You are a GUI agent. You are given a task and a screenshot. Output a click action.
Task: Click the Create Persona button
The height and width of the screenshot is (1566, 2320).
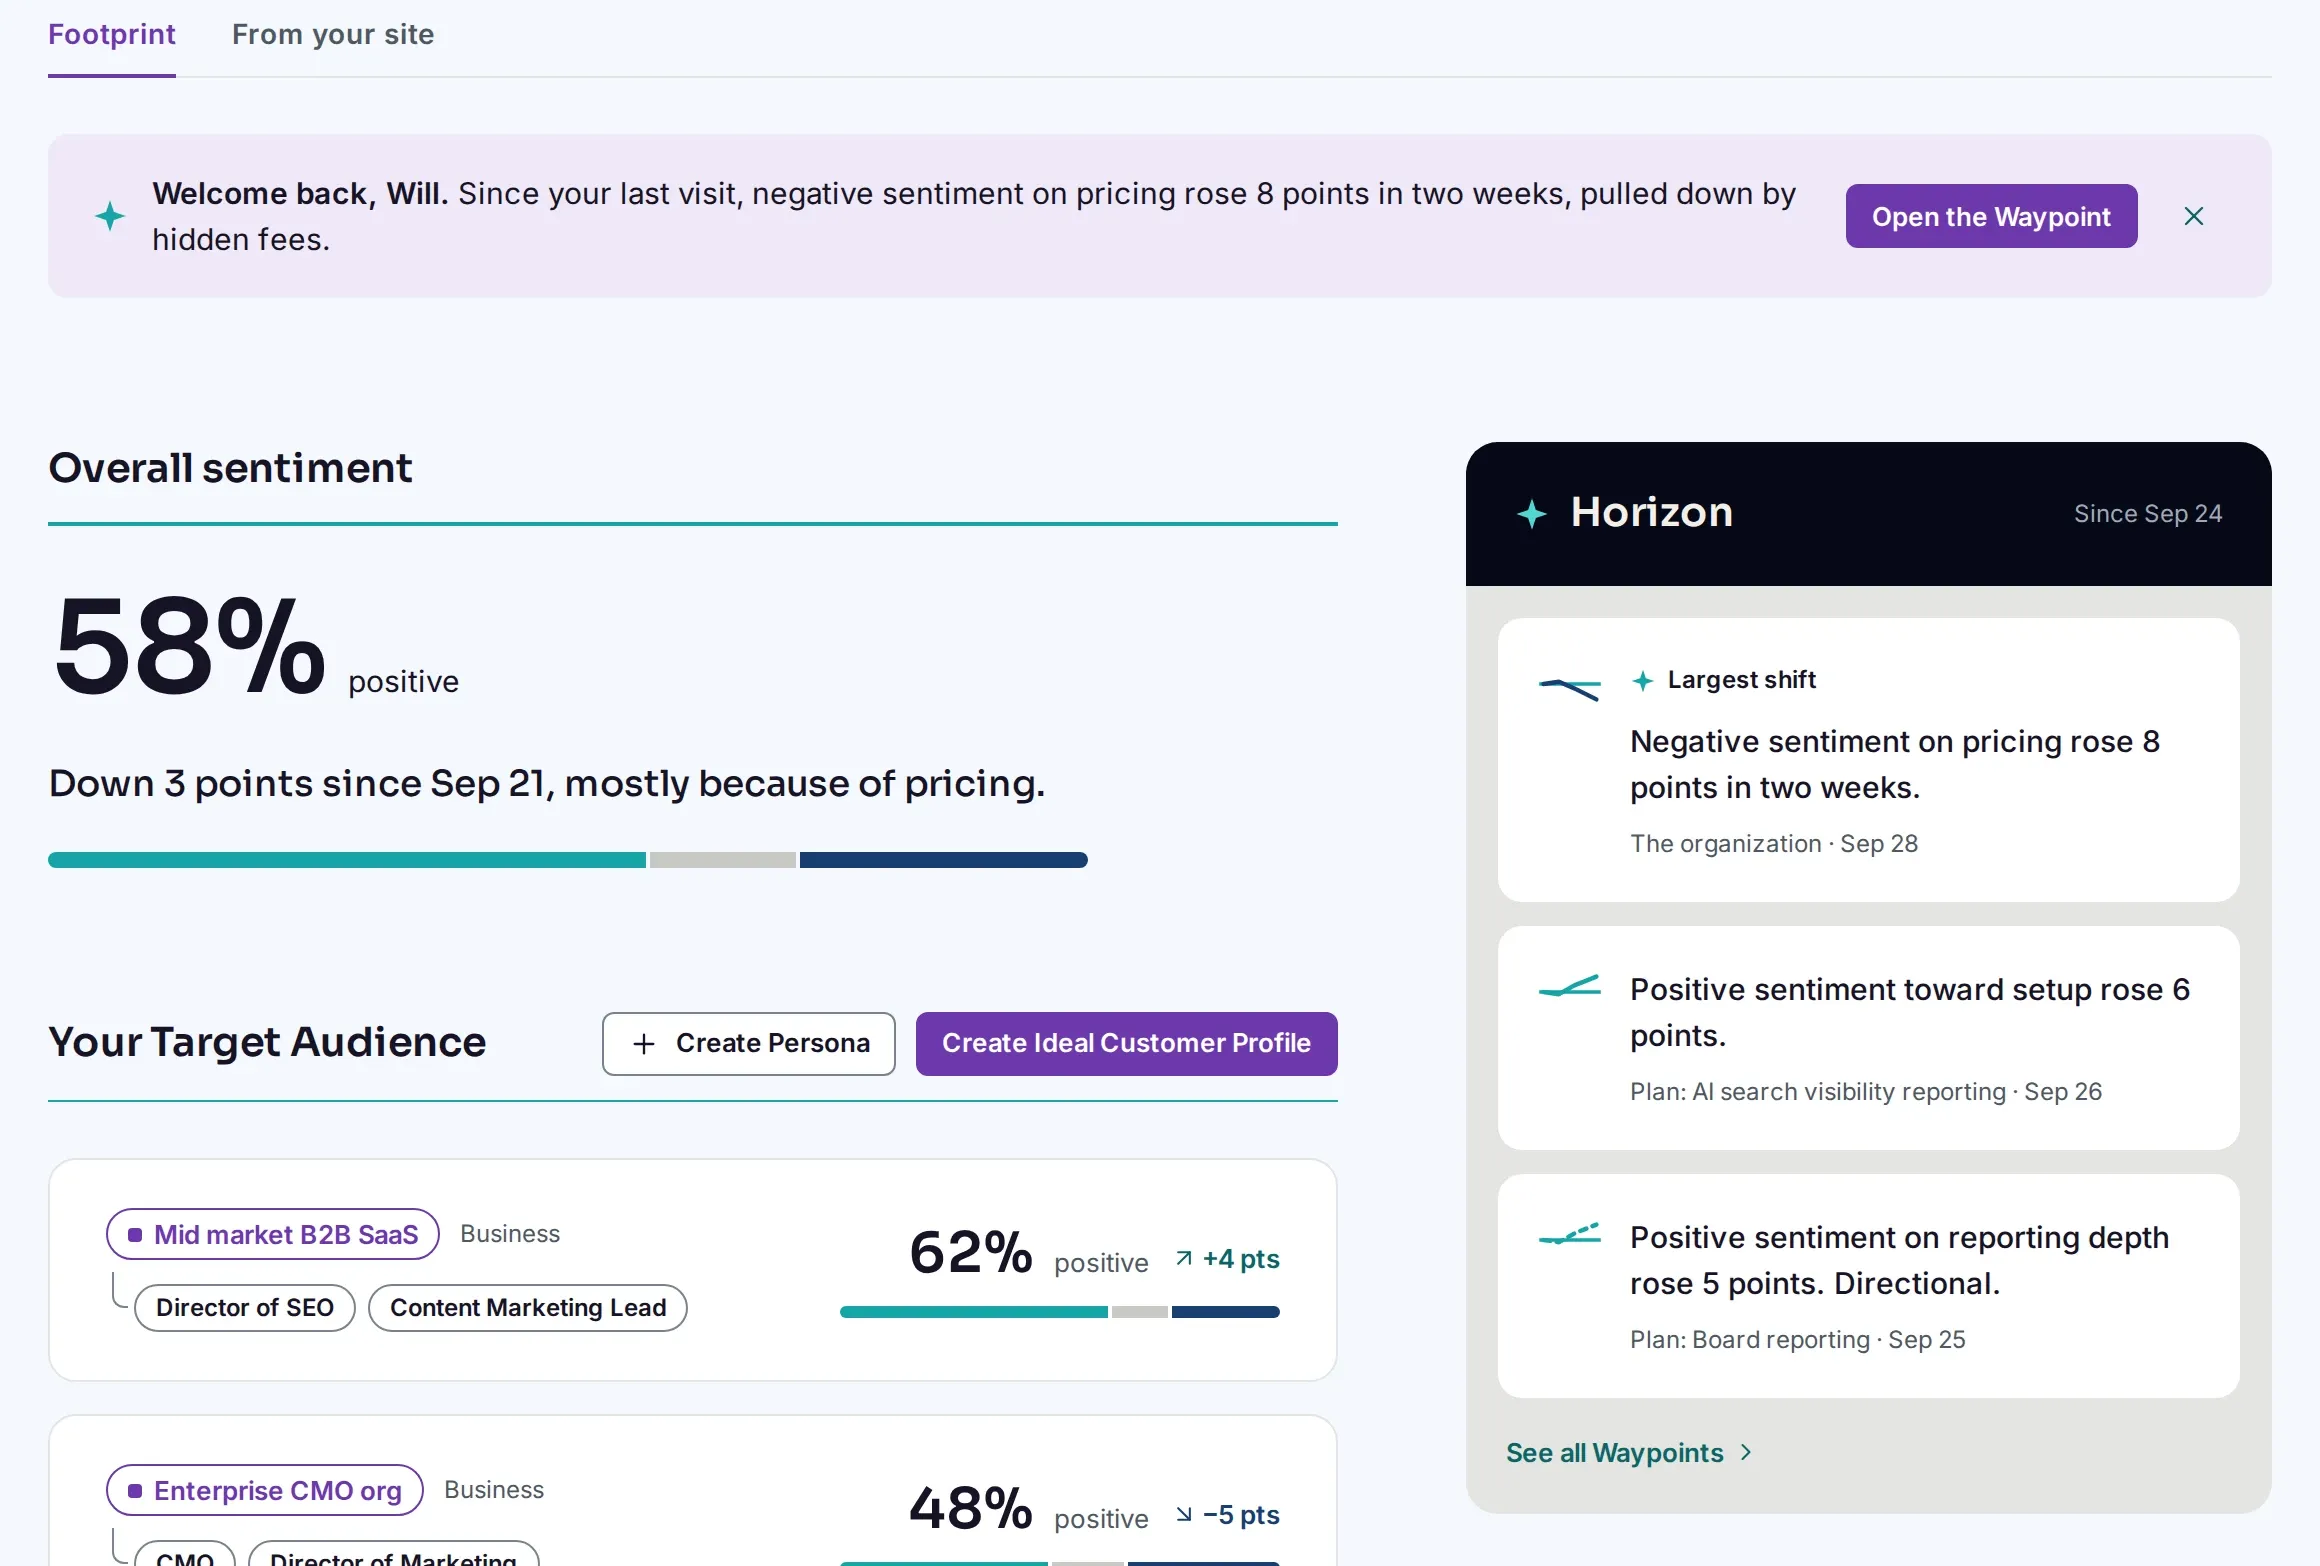[749, 1043]
